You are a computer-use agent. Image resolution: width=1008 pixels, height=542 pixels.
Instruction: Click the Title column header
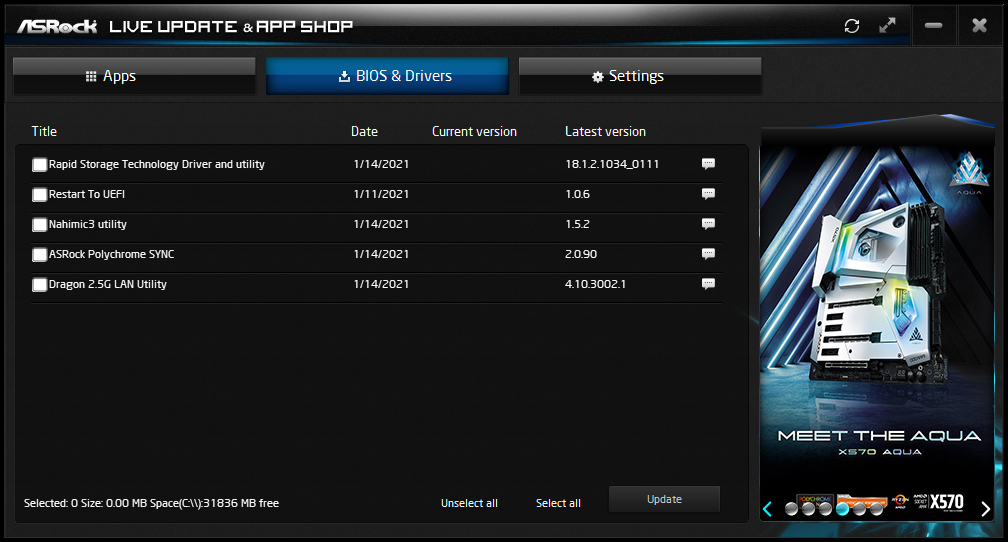pyautogui.click(x=44, y=131)
